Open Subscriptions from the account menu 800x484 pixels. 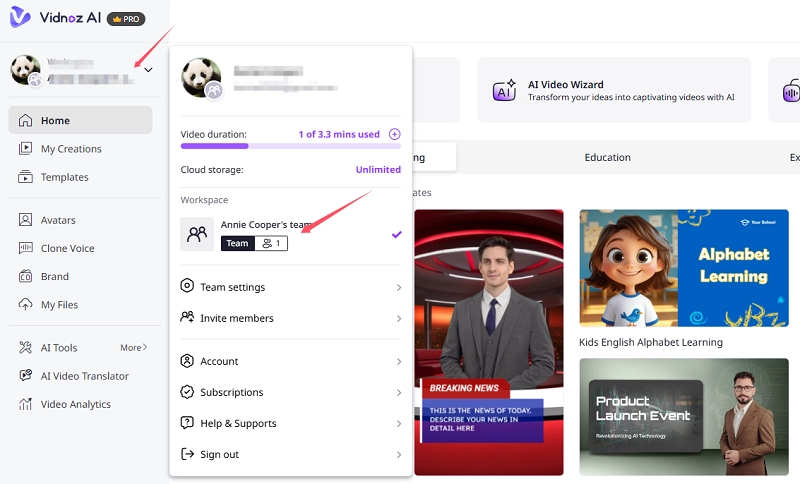point(291,392)
